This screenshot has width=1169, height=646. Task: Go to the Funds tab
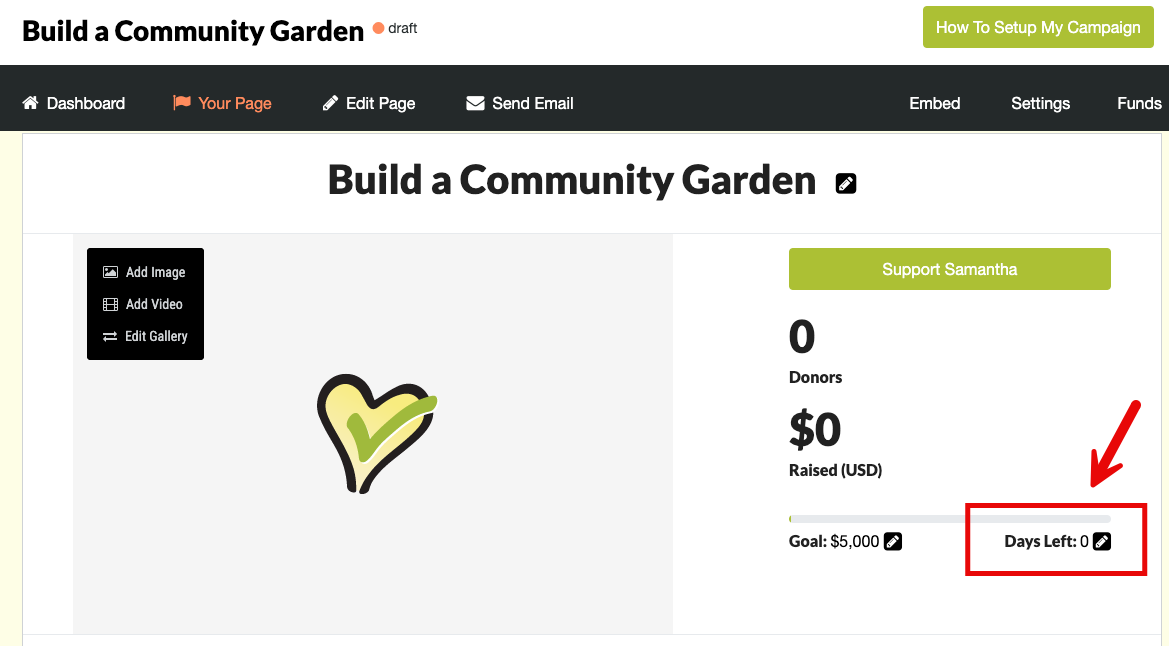click(x=1139, y=104)
